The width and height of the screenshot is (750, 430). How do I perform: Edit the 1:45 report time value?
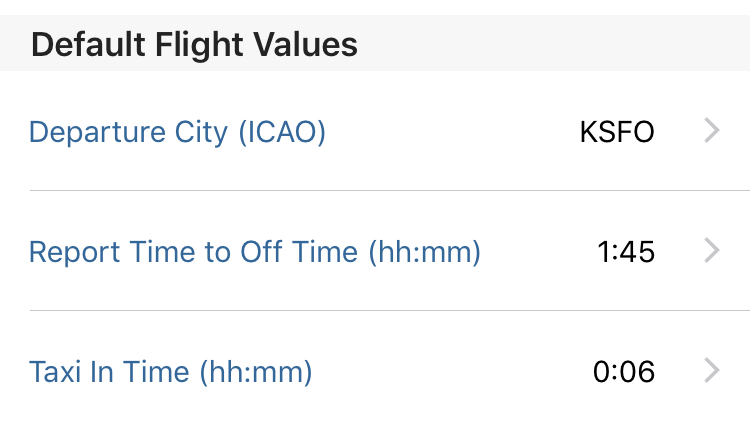click(626, 252)
